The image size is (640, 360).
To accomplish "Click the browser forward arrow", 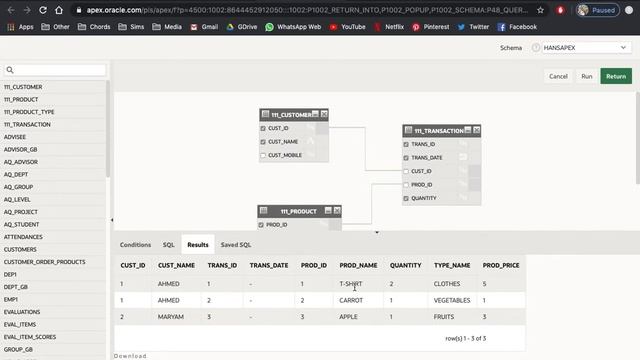I will click(27, 10).
